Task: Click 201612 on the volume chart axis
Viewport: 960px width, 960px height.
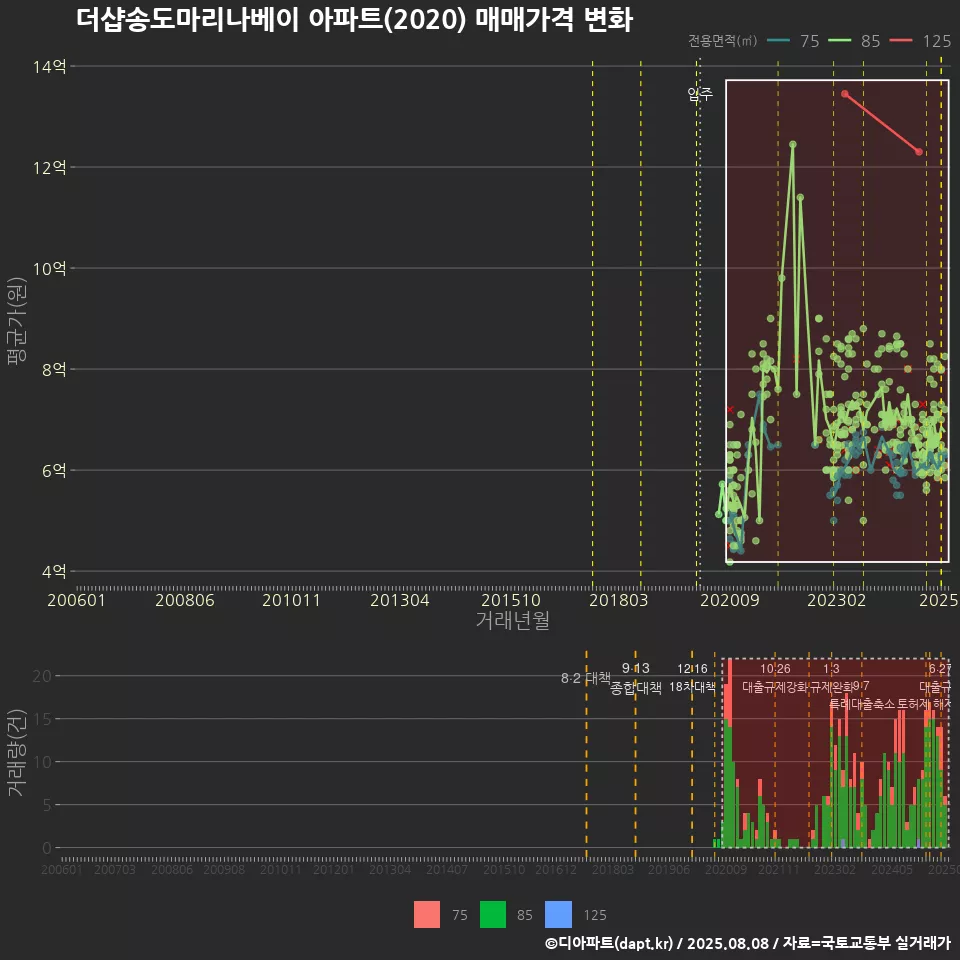Action: click(x=556, y=869)
